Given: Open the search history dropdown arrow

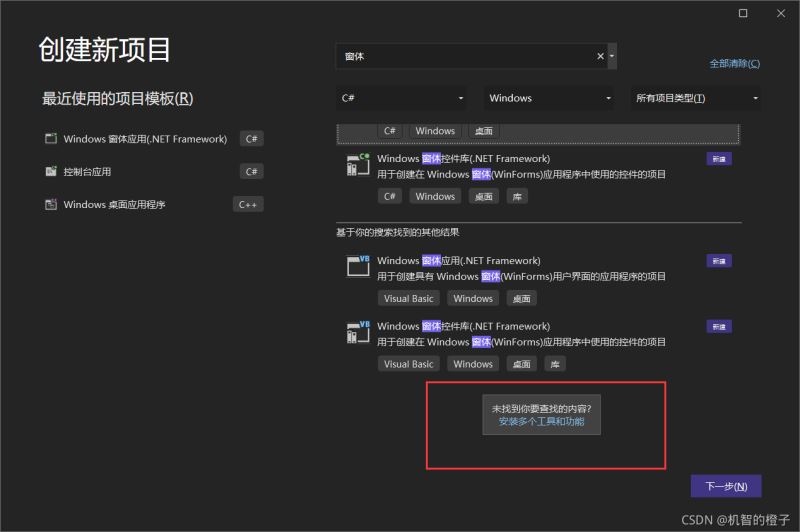Looking at the screenshot, I should click(x=612, y=56).
